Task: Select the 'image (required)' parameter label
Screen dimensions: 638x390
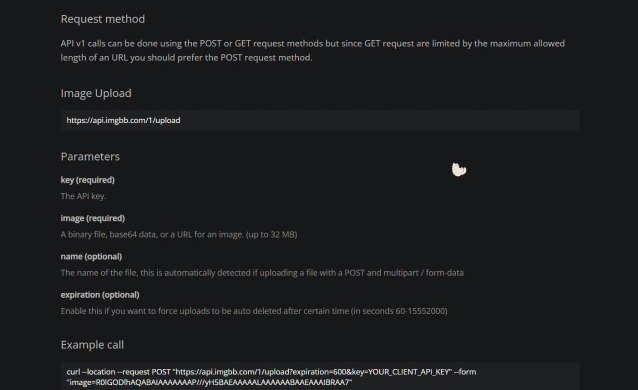Action: [x=93, y=218]
